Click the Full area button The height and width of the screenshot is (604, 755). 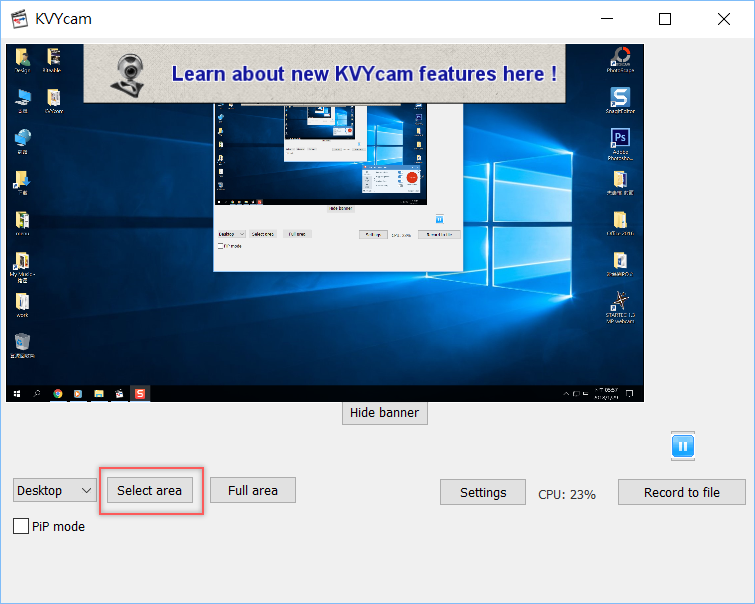[x=253, y=490]
